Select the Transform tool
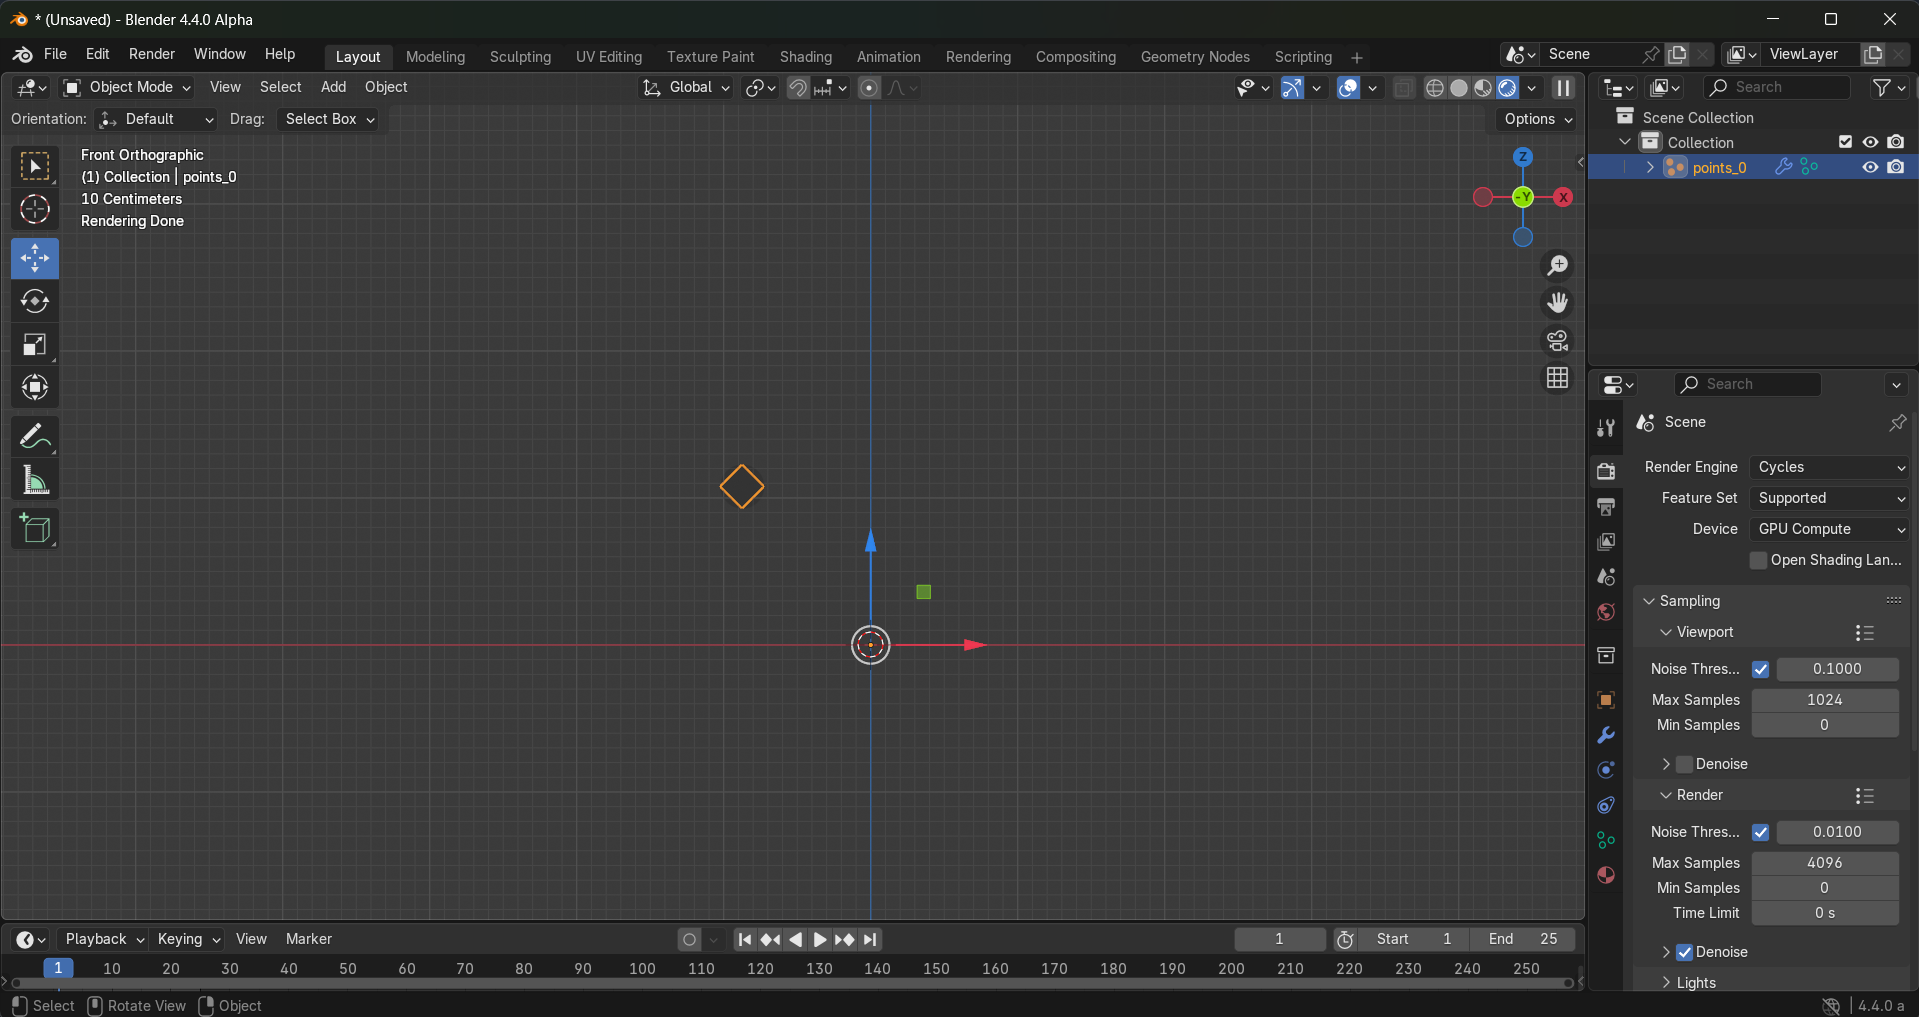Image resolution: width=1919 pixels, height=1017 pixels. coord(35,388)
